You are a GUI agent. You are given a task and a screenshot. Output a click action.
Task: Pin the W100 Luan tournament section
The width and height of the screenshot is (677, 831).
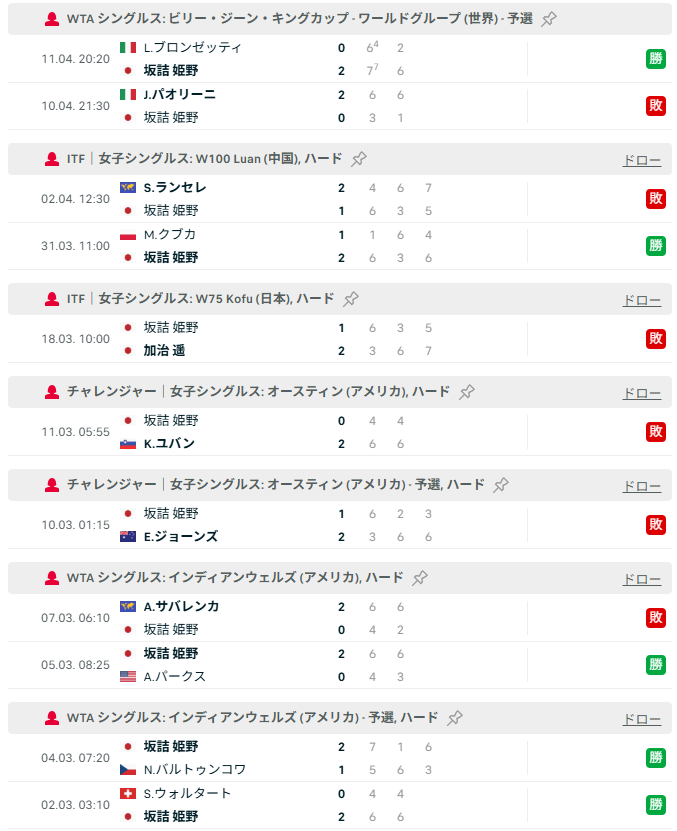pyautogui.click(x=359, y=159)
